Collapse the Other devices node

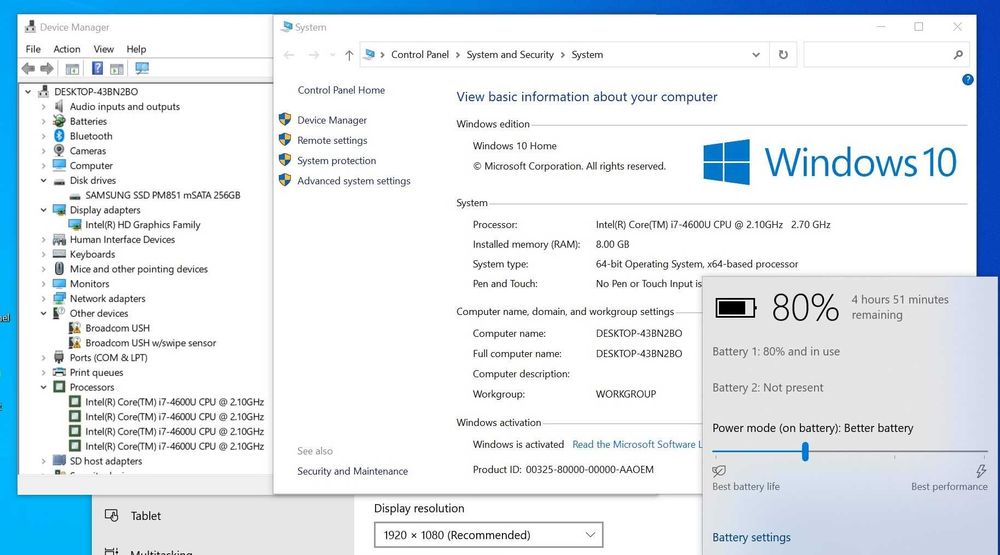(43, 313)
